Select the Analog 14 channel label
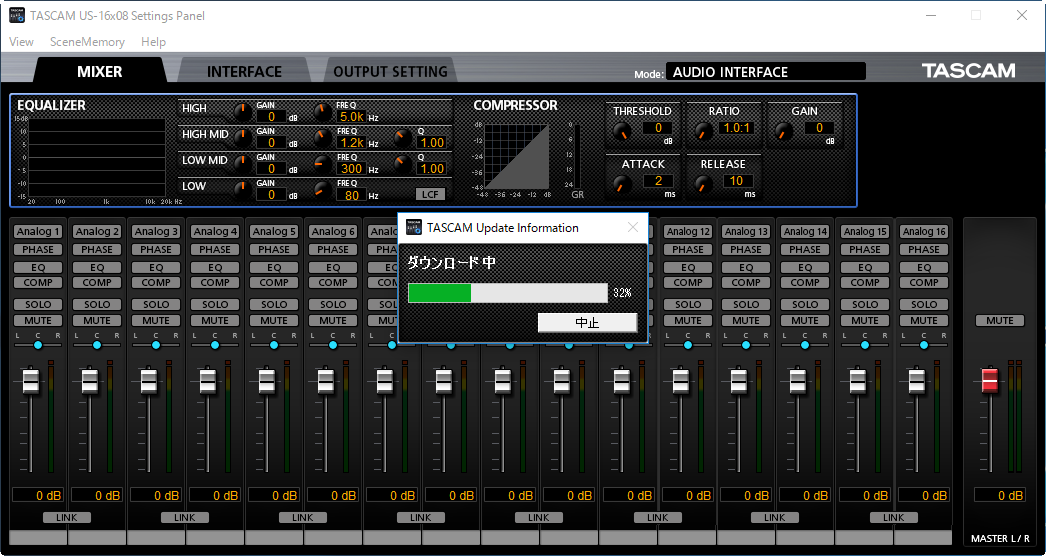This screenshot has width=1046, height=556. (805, 232)
